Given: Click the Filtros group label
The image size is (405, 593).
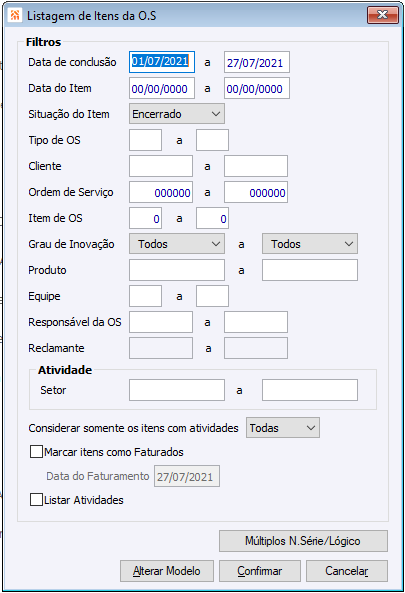Looking at the screenshot, I should (43, 42).
